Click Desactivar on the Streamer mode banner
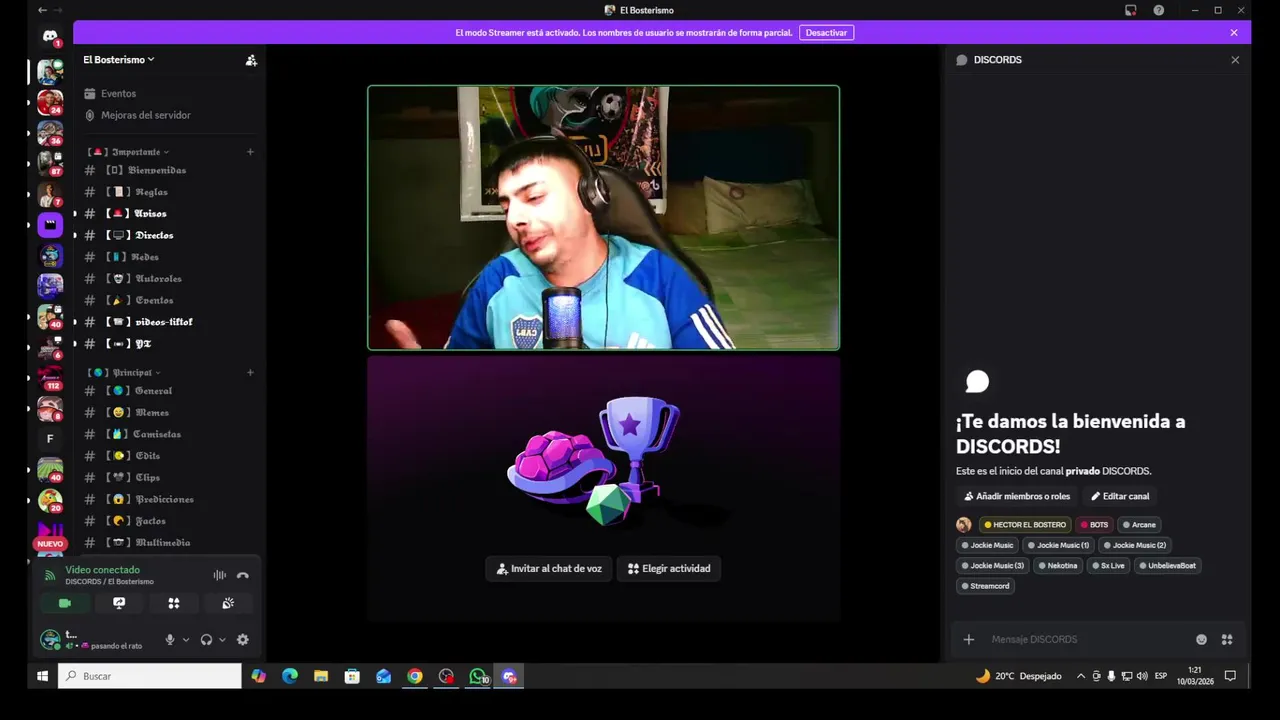 click(x=826, y=33)
